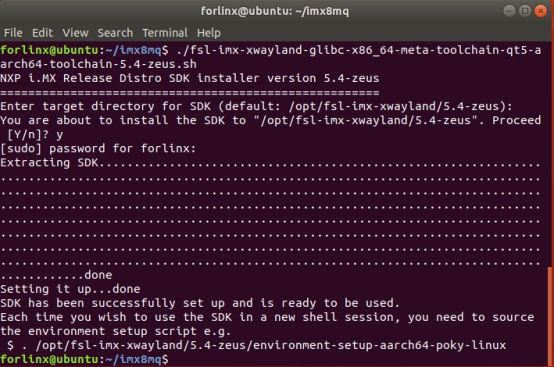Maximize the terminal window

[525, 11]
